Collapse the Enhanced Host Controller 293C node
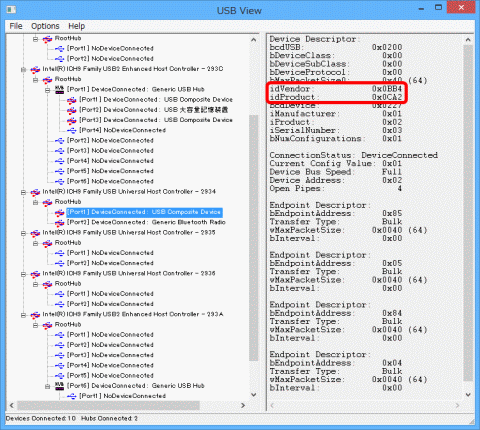The width and height of the screenshot is (480, 430). [x=23, y=69]
